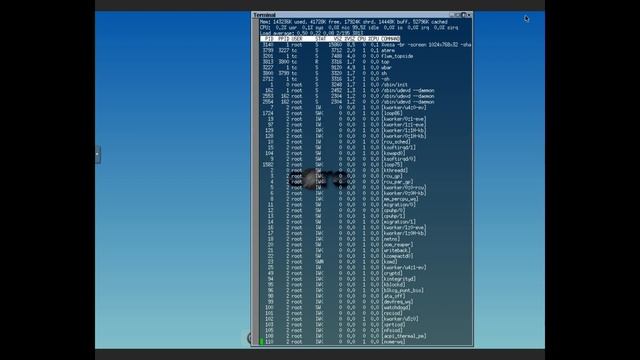
Task: Select the [mm_percpu_wq] process row
Action: pyautogui.click(x=365, y=199)
